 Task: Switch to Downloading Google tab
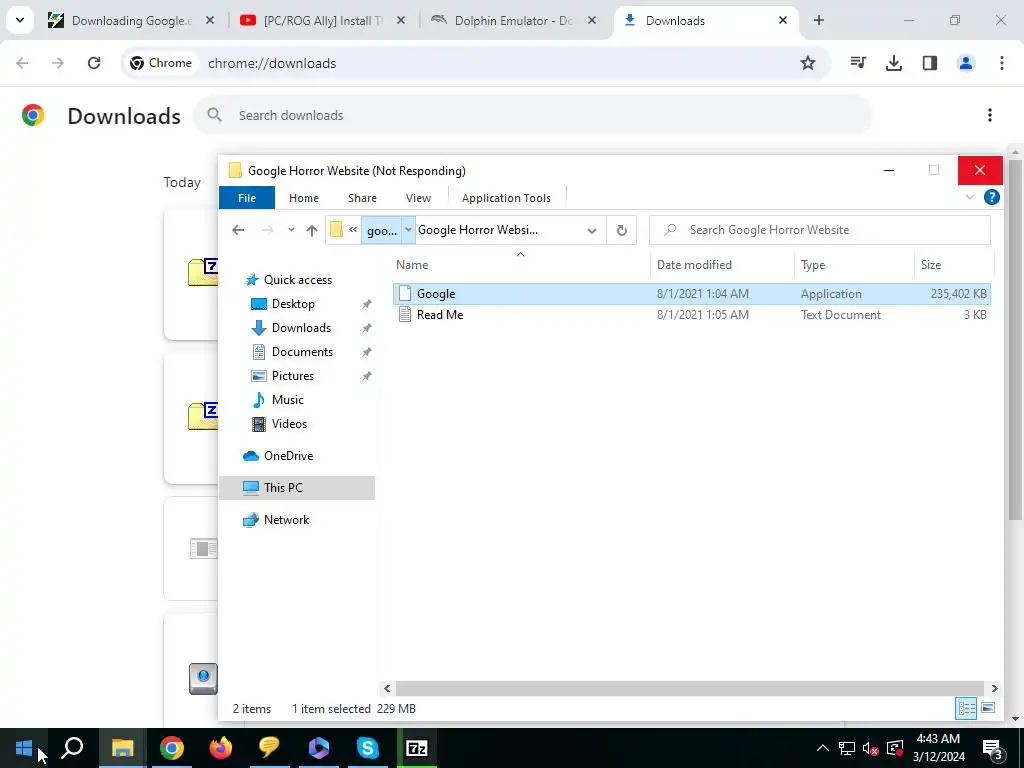pos(131,21)
